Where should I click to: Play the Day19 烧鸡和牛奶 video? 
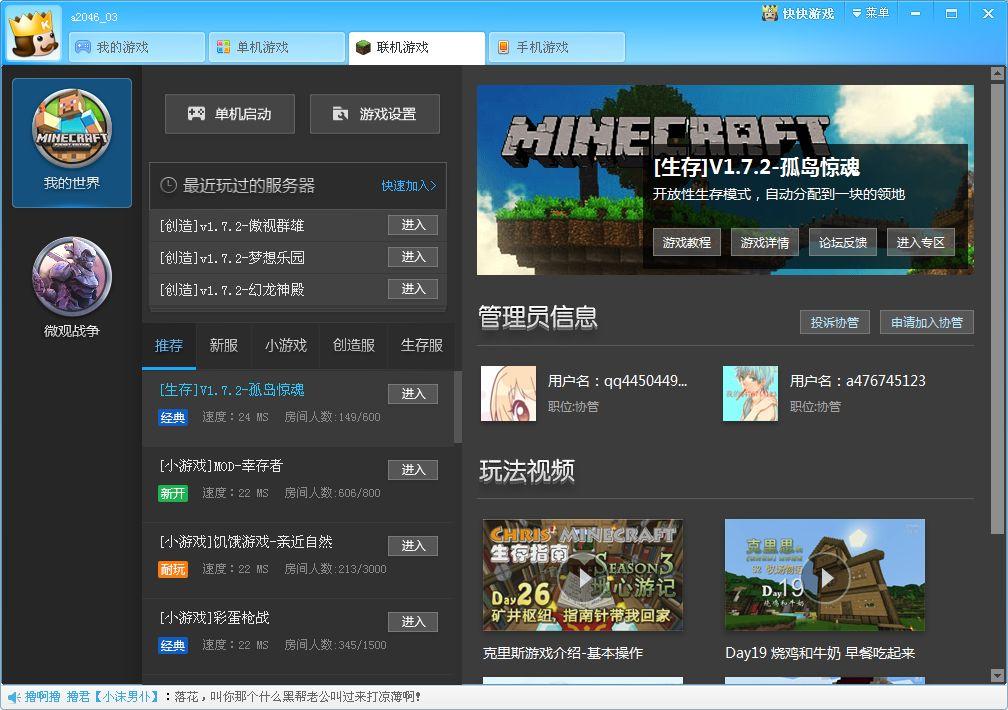pos(825,576)
